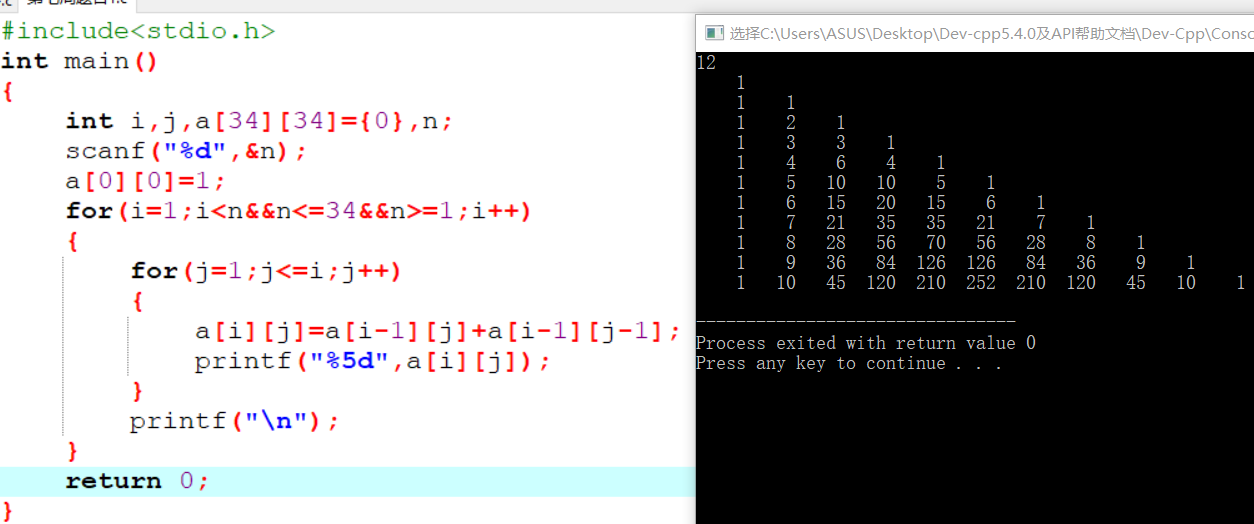Place cursor on printf("%5d") statement
1254x524 pixels.
(x=372, y=361)
